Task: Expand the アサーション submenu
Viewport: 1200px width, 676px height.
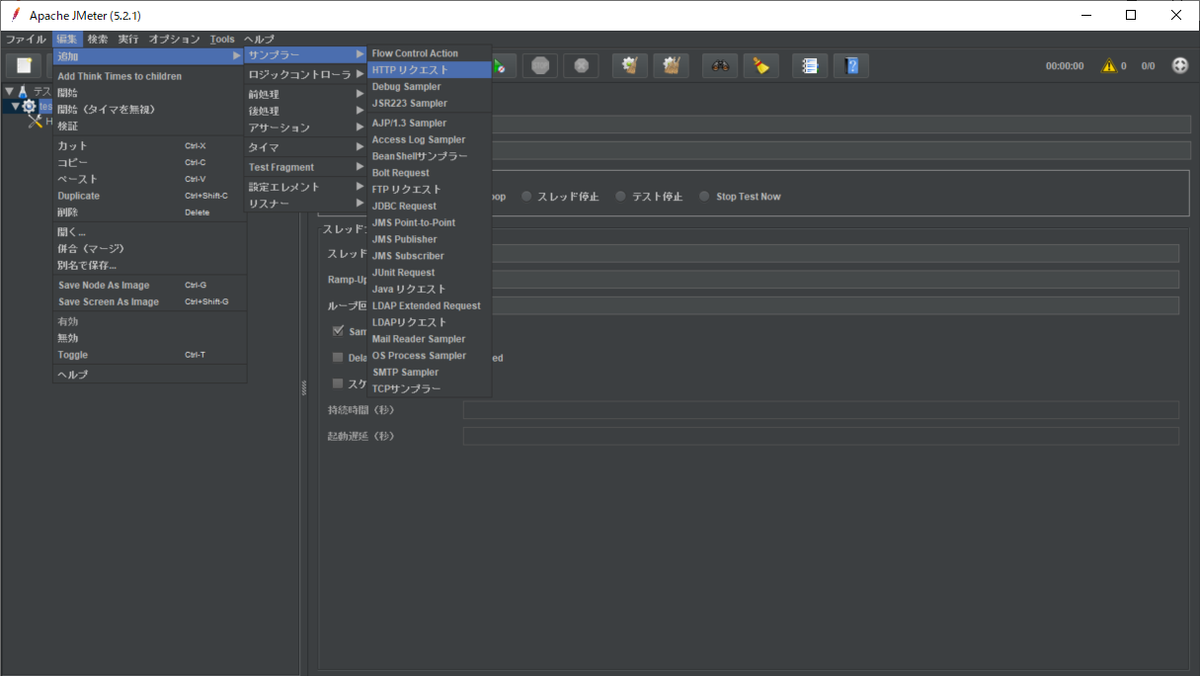Action: coord(306,128)
